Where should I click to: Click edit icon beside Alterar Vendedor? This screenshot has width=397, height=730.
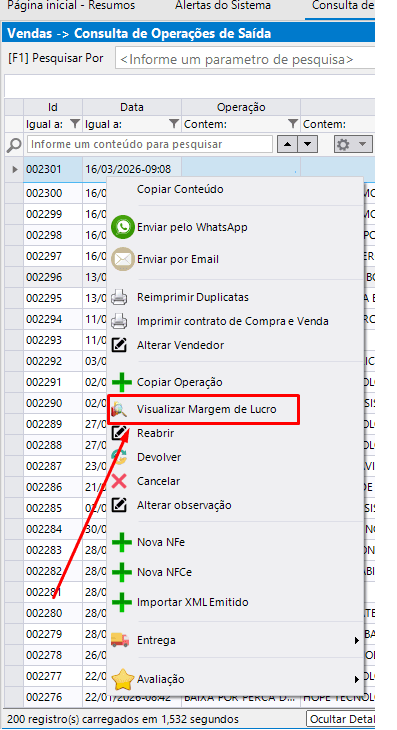click(x=120, y=345)
